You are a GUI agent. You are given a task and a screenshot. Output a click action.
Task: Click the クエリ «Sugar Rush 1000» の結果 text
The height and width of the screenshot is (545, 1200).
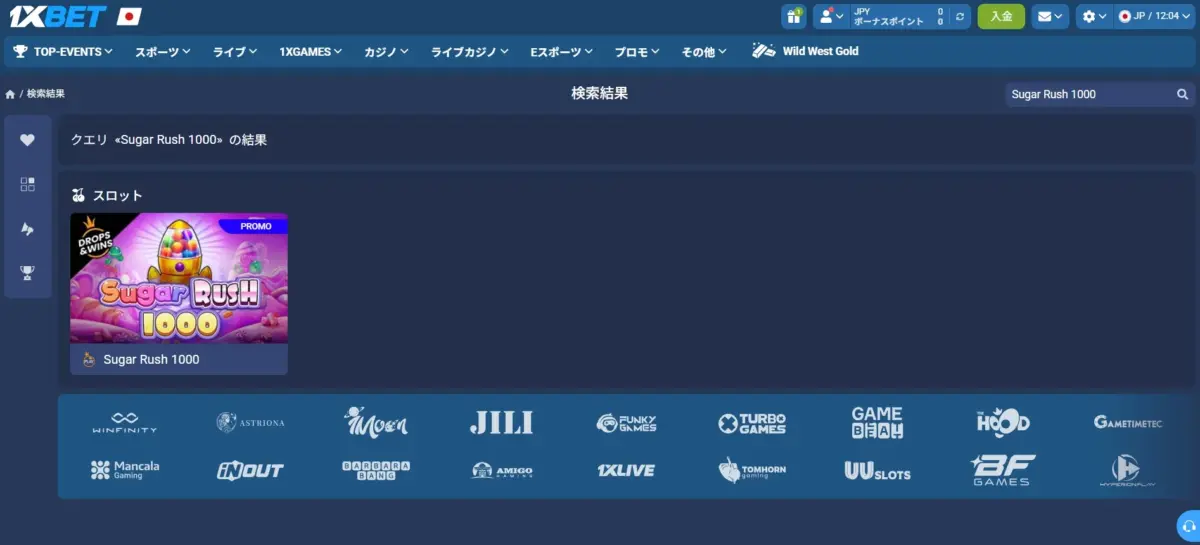(169, 140)
